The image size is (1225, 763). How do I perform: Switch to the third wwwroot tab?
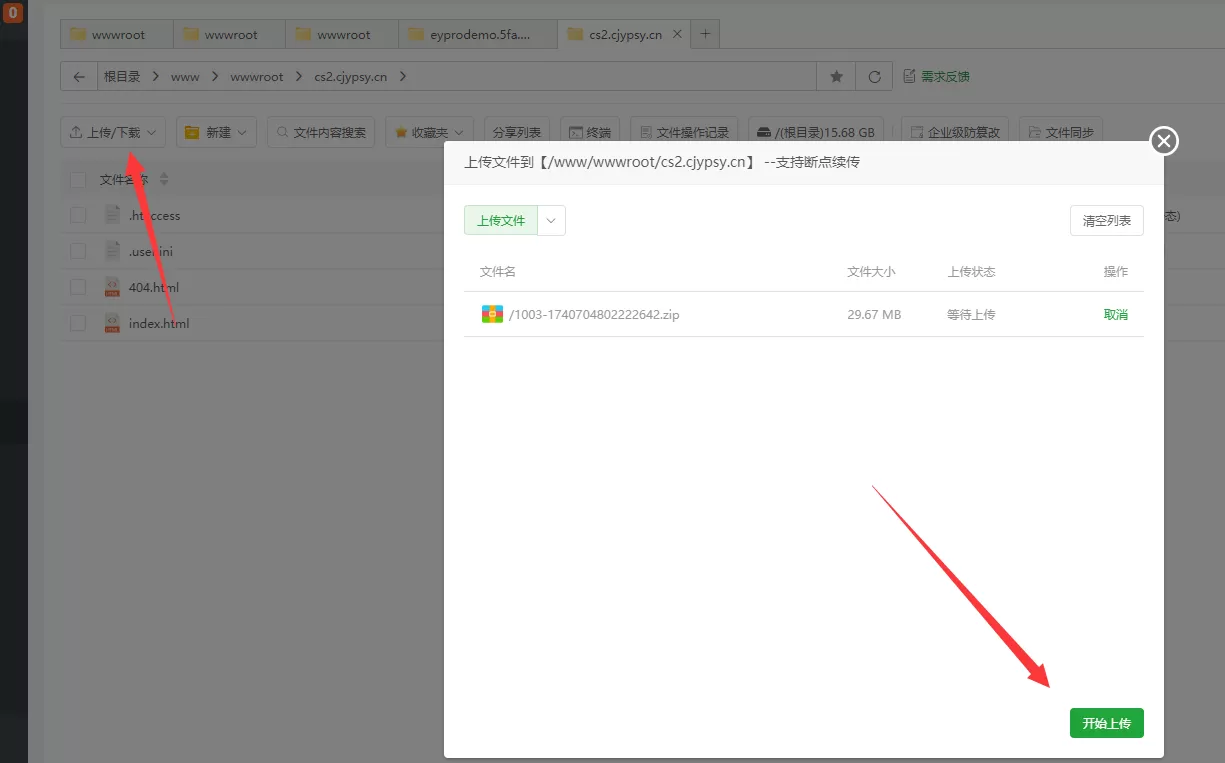[343, 34]
